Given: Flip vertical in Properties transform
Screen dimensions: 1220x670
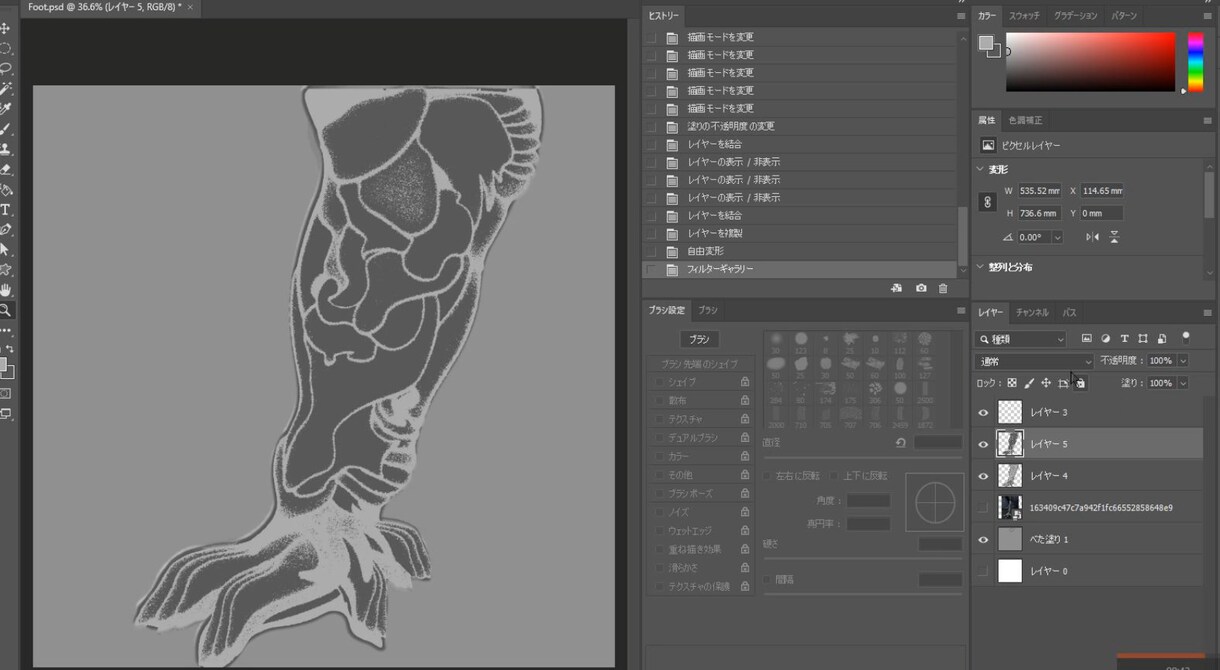Looking at the screenshot, I should pyautogui.click(x=1114, y=237).
